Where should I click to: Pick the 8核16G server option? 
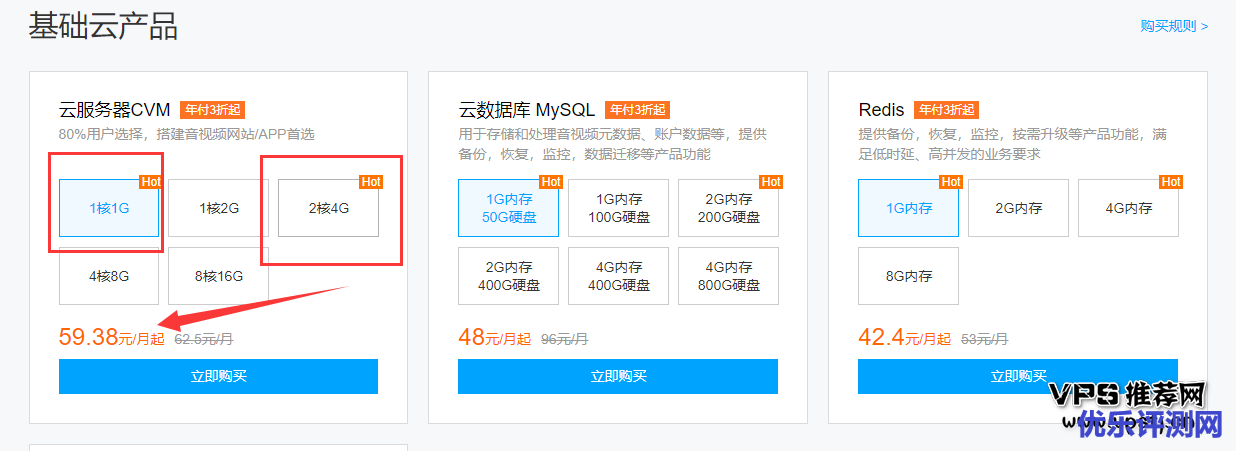point(218,276)
